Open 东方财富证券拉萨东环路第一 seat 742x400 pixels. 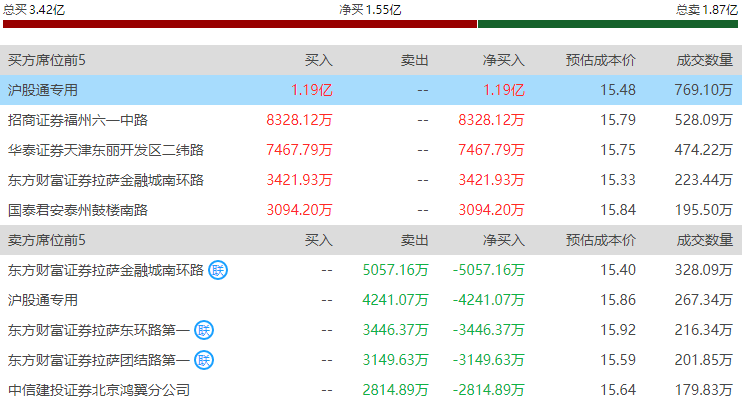tap(98, 330)
